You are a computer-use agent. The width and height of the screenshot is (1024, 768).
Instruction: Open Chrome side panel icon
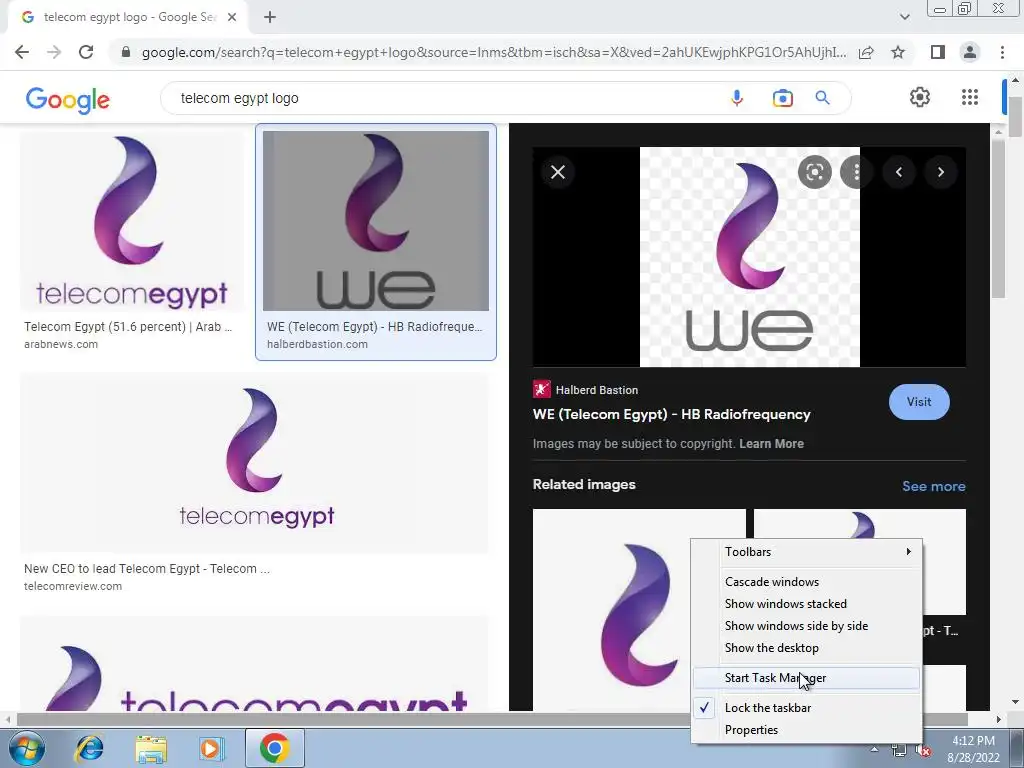(937, 52)
